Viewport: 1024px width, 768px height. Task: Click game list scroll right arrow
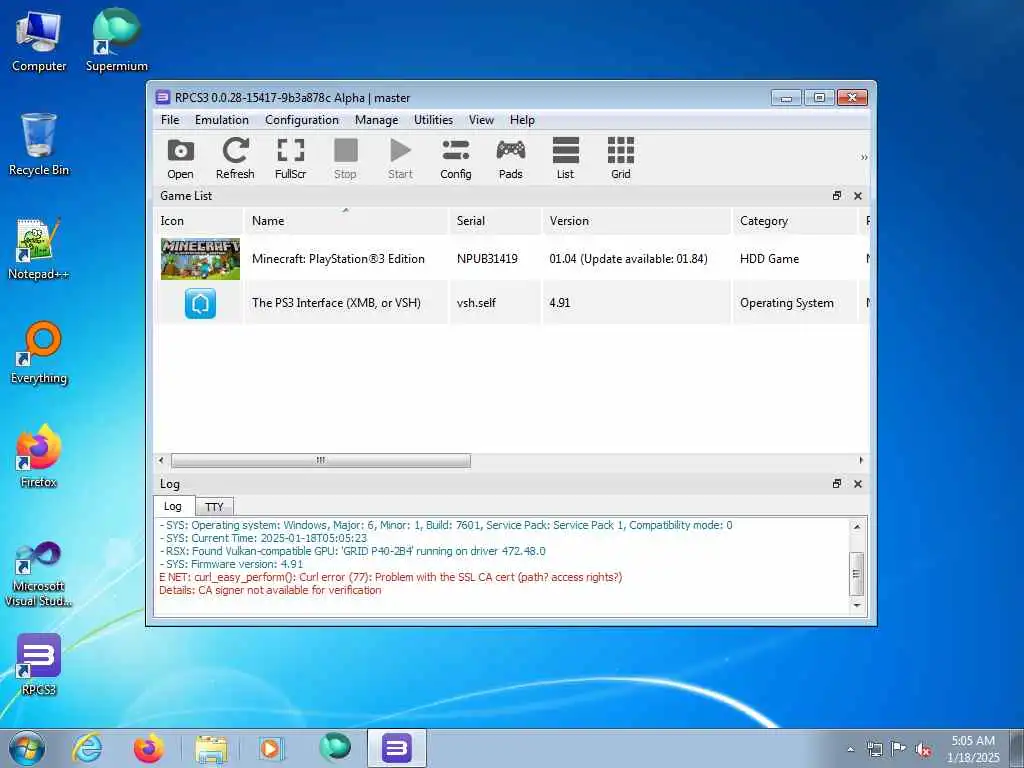click(x=861, y=460)
